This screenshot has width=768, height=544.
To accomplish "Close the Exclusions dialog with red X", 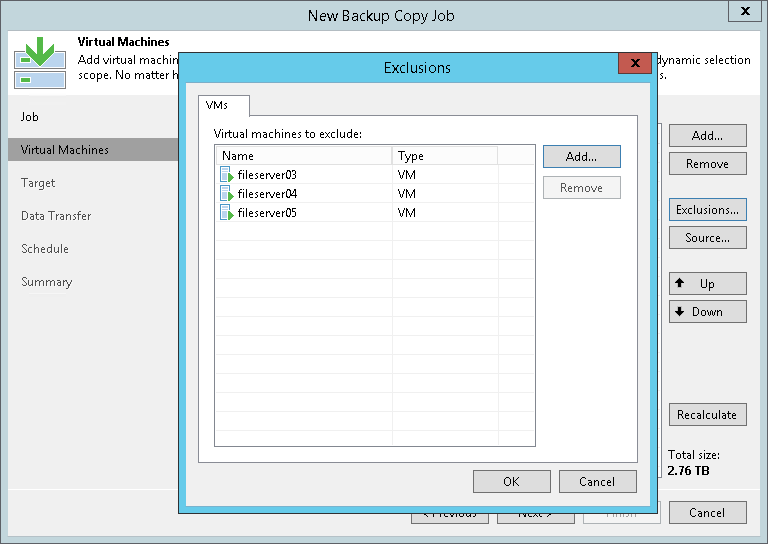I will [635, 63].
